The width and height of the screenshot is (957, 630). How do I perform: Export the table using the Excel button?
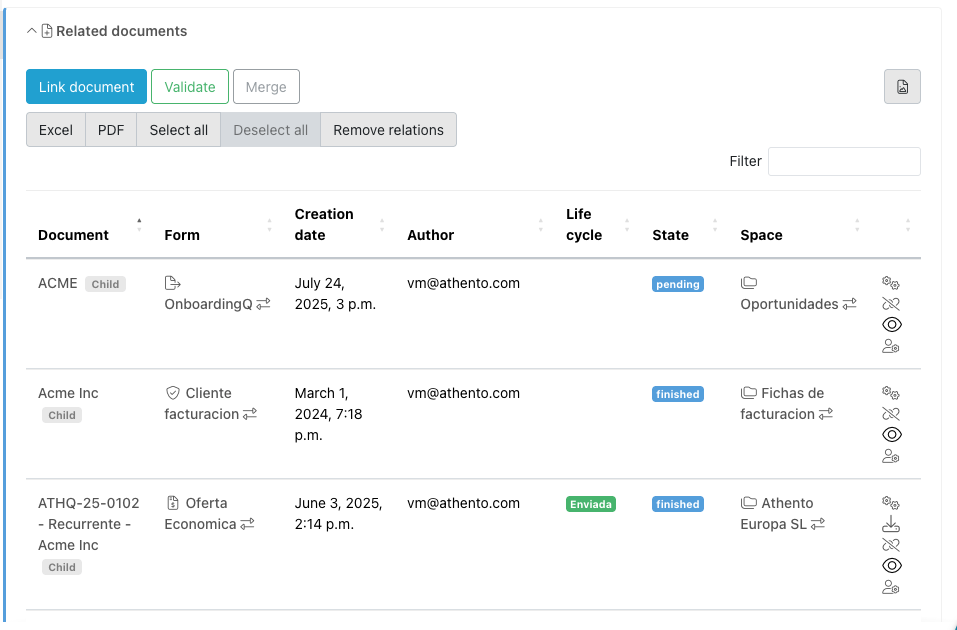pyautogui.click(x=56, y=130)
